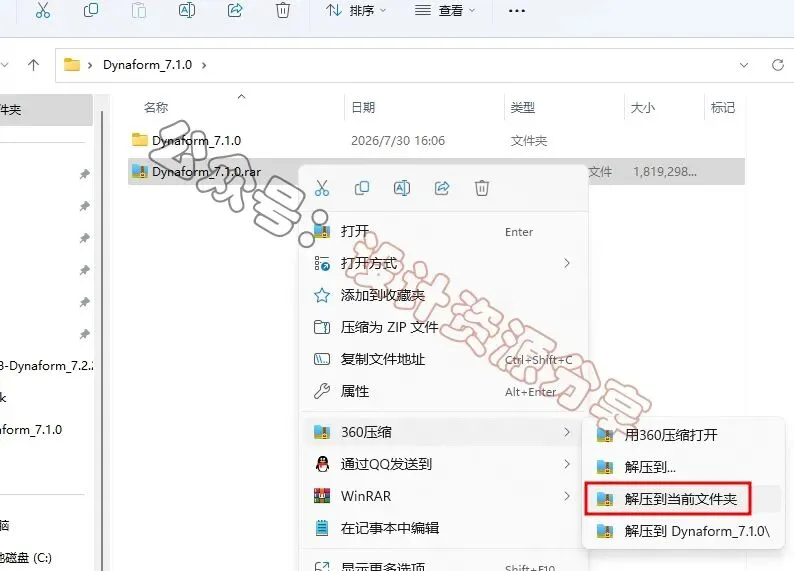Viewport: 794px width, 571px height.
Task: Click the 文件夹 type cell
Action: pyautogui.click(x=529, y=140)
